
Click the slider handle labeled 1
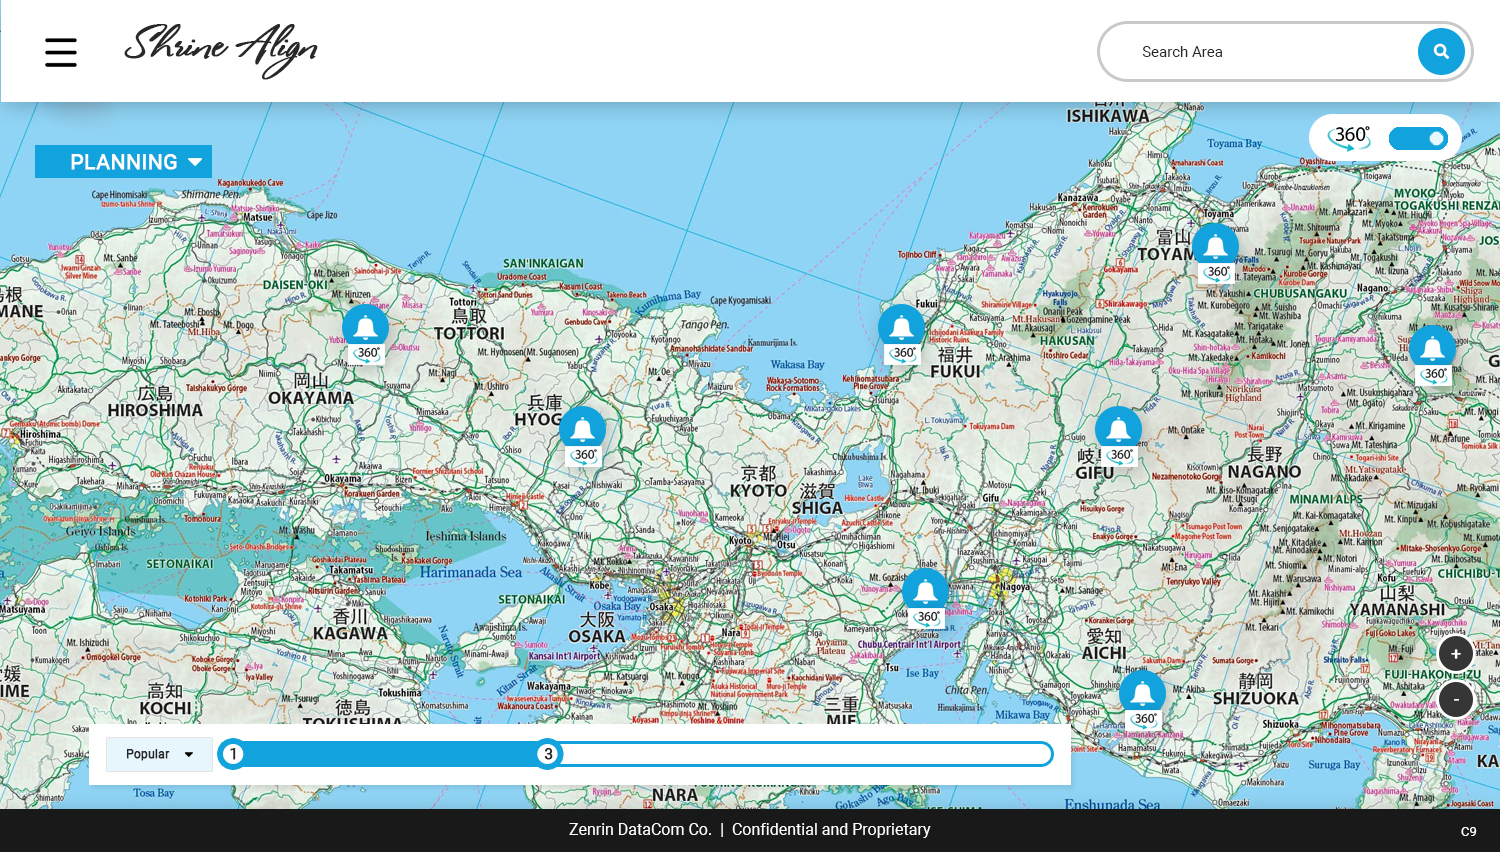(232, 754)
